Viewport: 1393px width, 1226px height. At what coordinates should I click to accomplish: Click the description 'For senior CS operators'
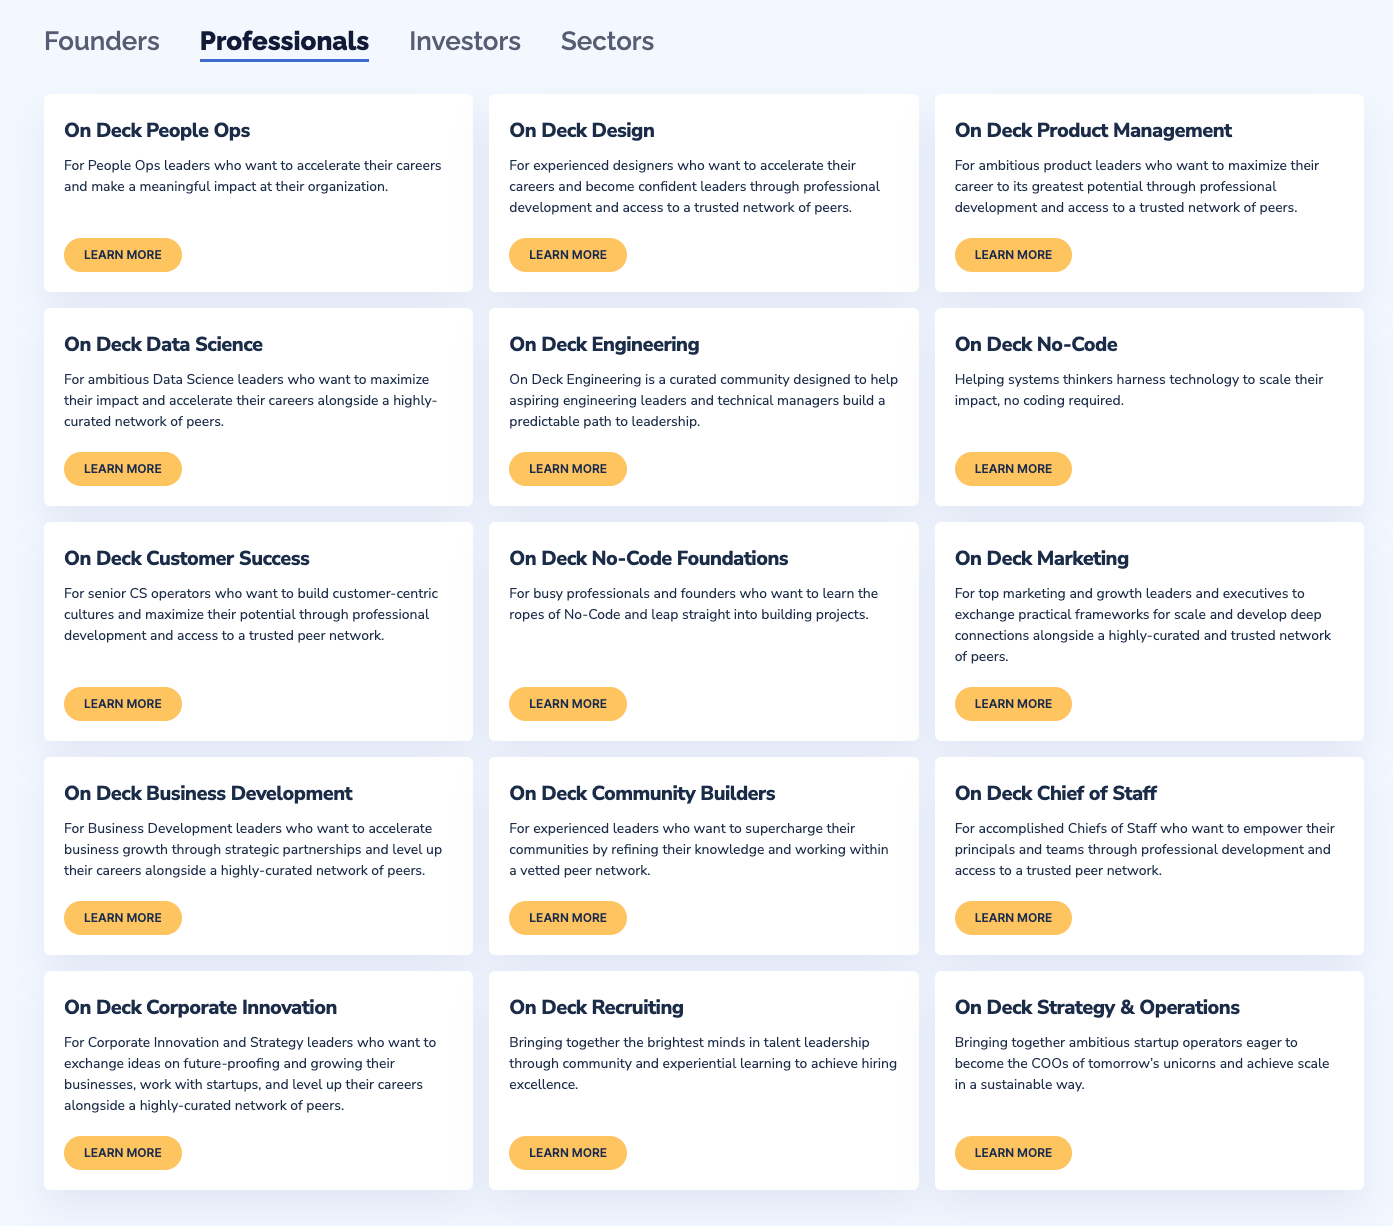(x=251, y=614)
